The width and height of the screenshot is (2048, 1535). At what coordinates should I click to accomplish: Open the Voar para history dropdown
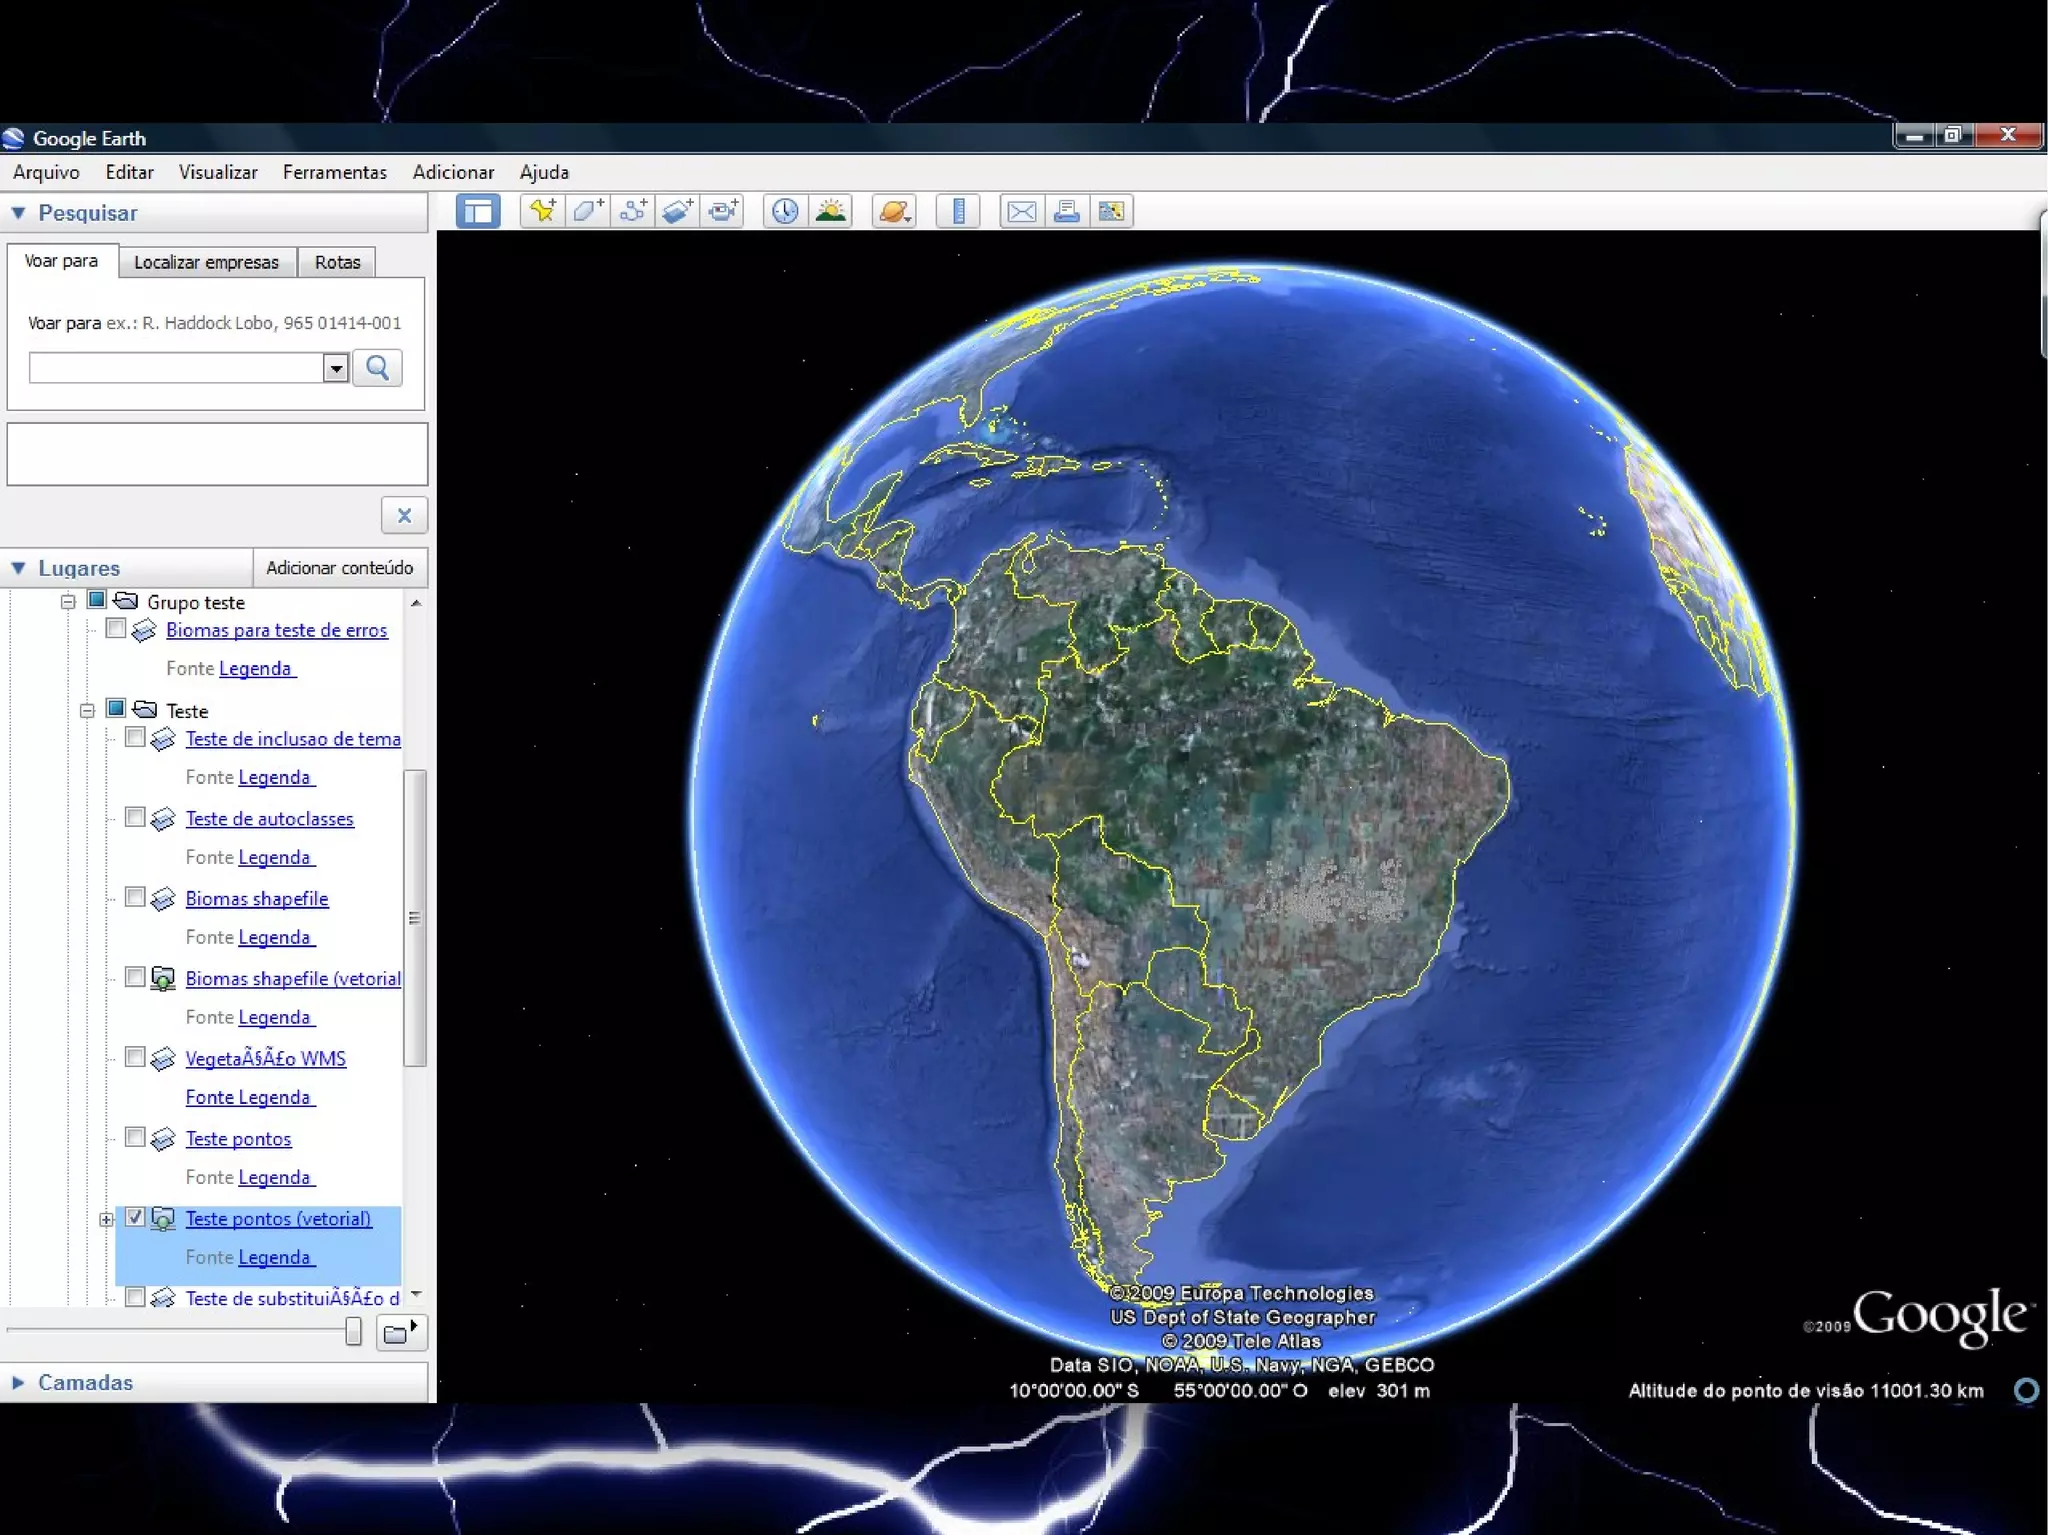(336, 368)
